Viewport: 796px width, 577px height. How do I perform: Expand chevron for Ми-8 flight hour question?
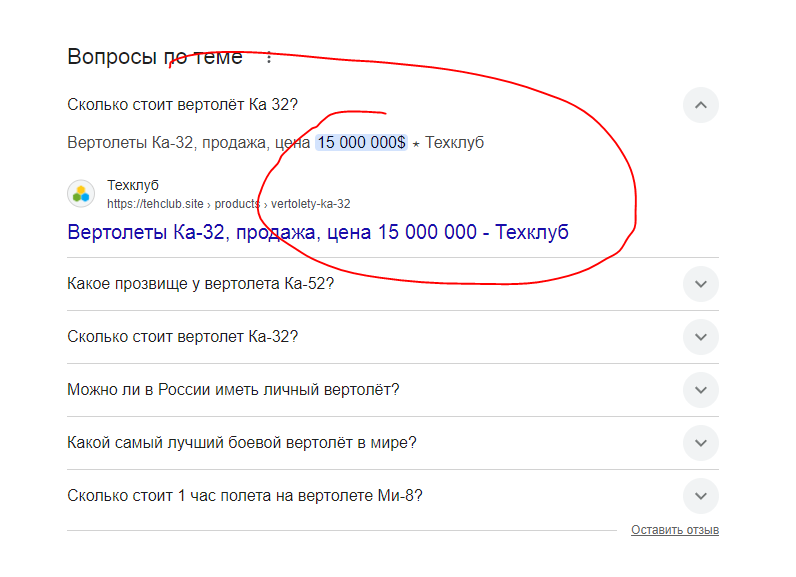pos(701,496)
